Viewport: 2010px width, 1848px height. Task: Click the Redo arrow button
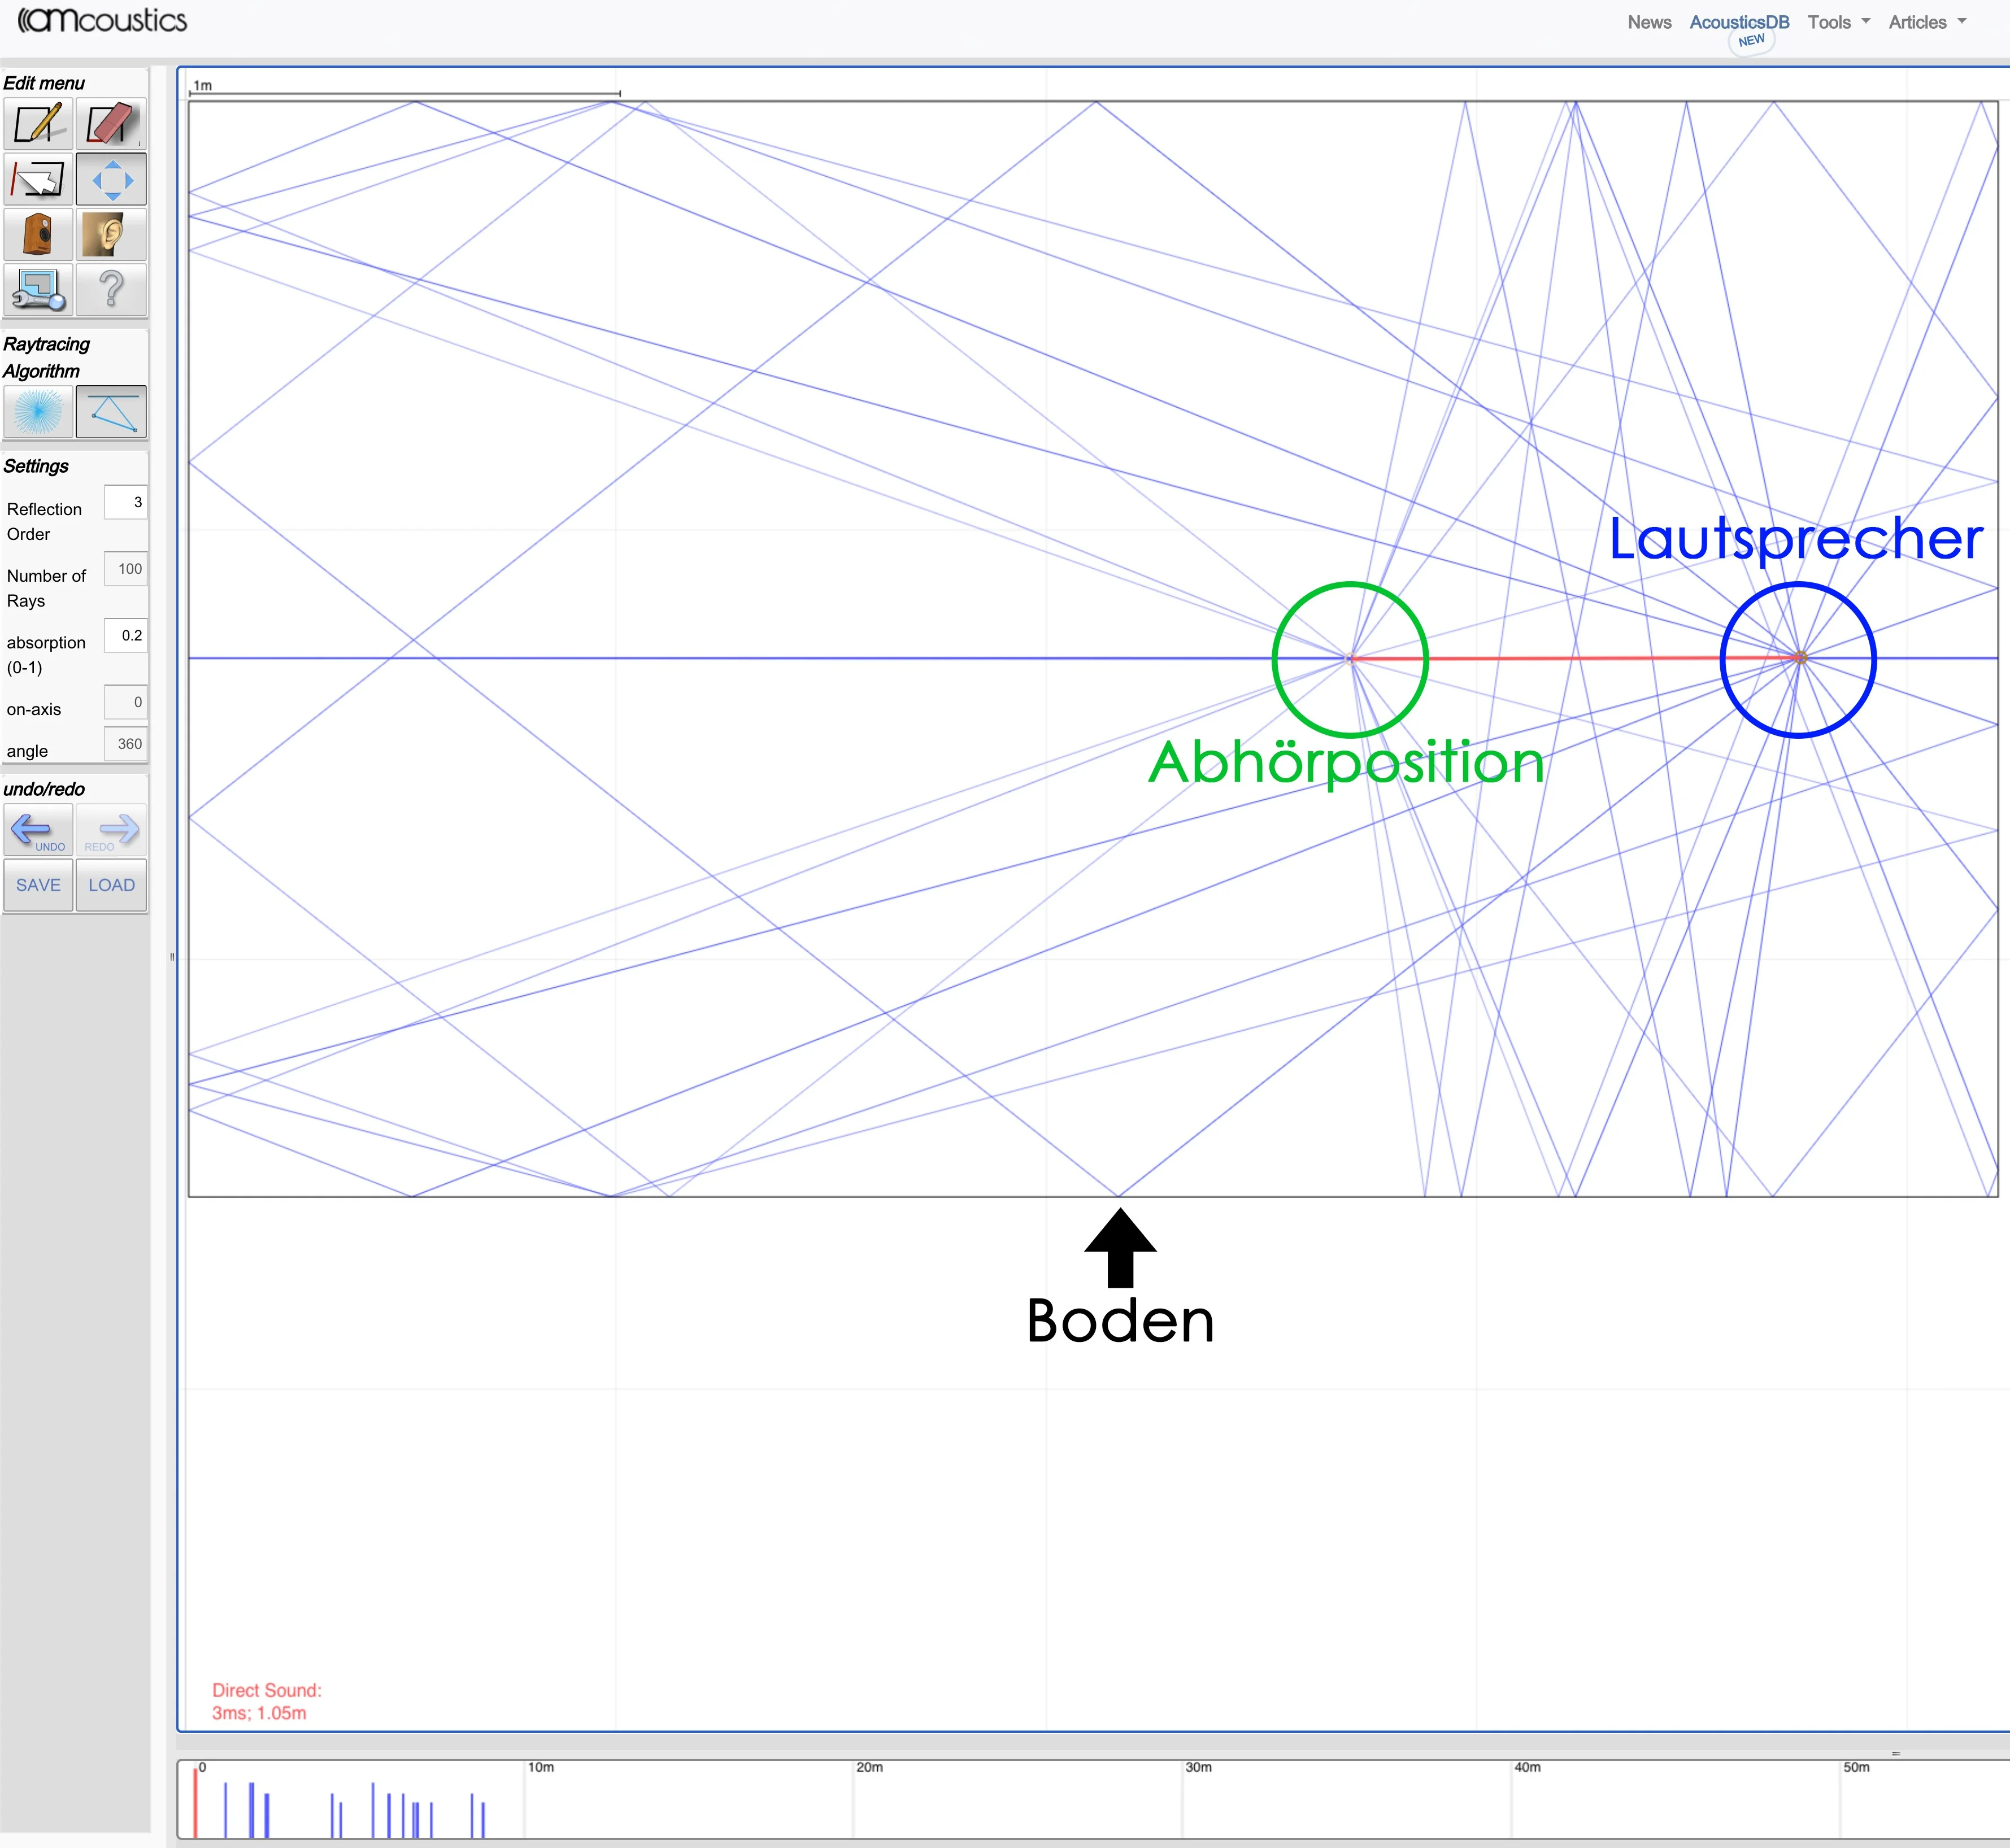click(x=111, y=830)
